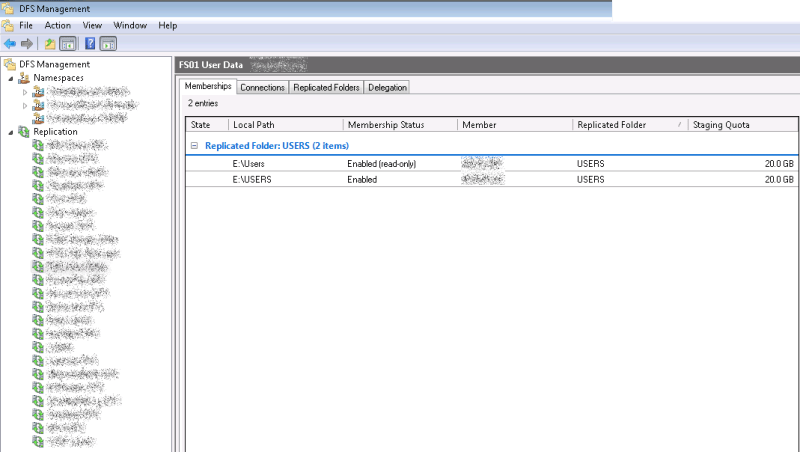Toggle the Show/Hide Console Tree icon
800x452 pixels.
(68, 44)
